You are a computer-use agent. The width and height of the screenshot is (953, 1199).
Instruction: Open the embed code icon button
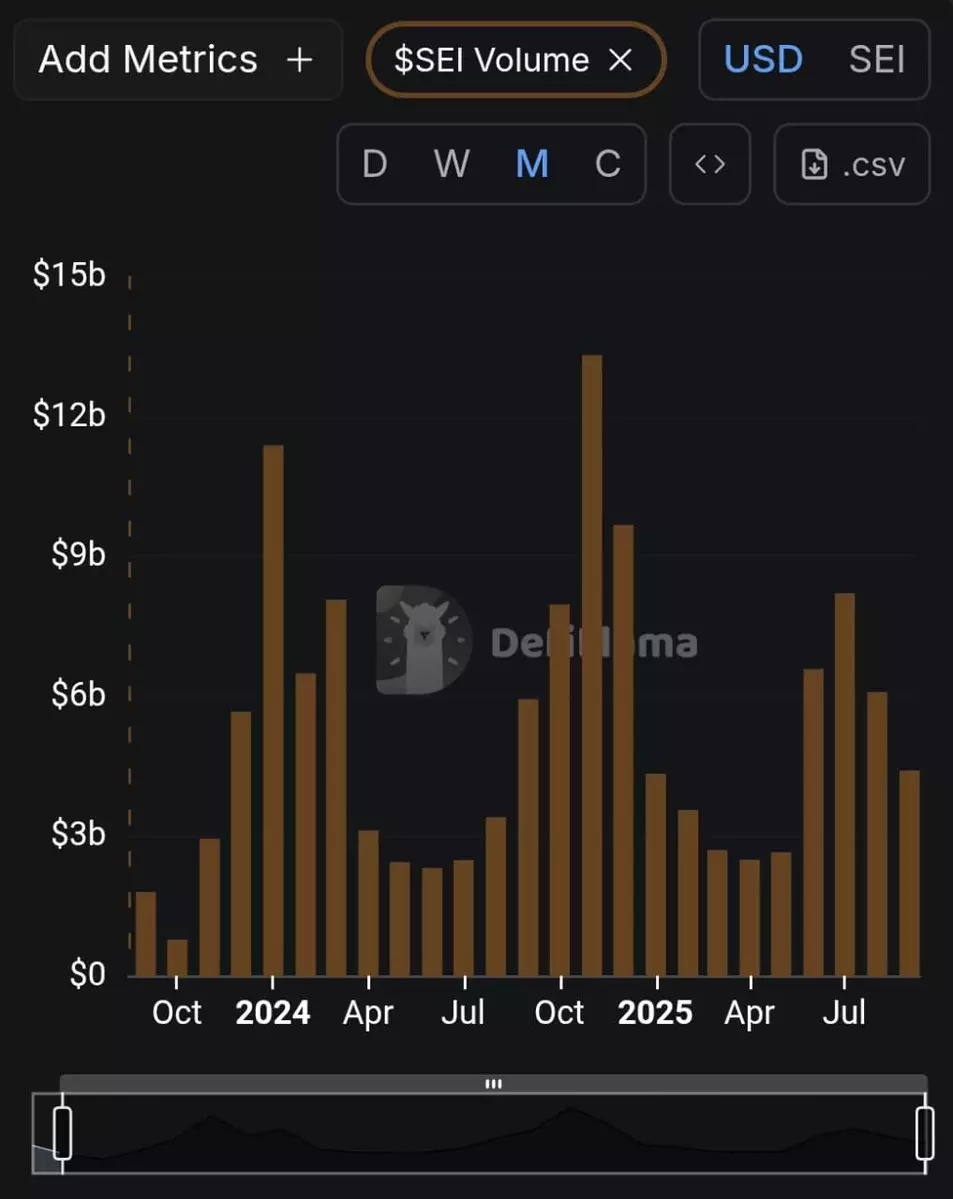click(x=710, y=164)
